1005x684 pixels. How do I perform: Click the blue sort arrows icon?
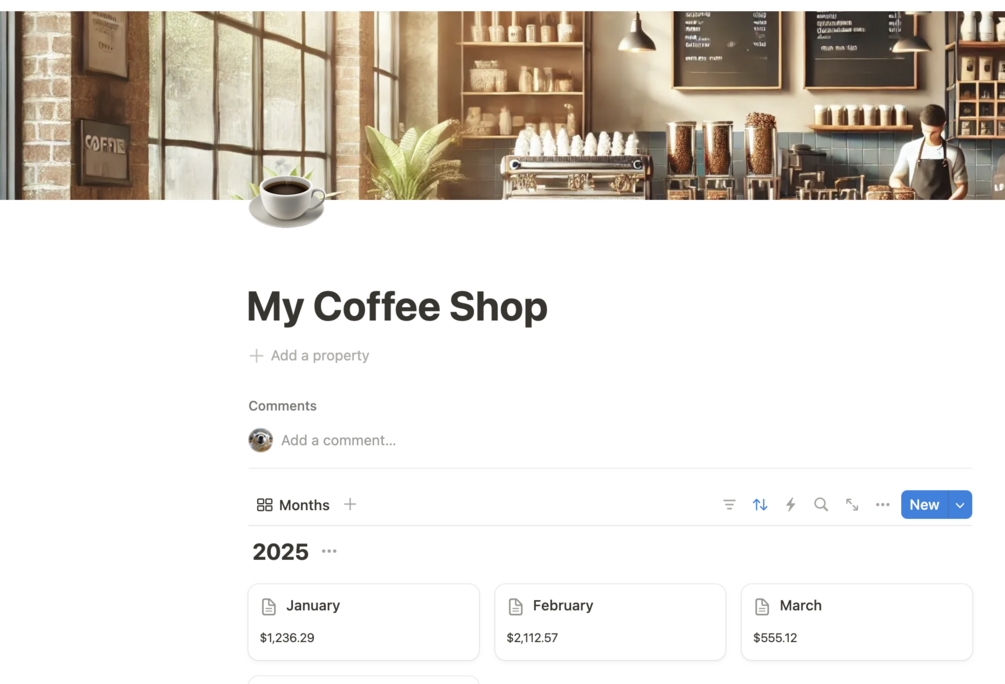coord(760,505)
